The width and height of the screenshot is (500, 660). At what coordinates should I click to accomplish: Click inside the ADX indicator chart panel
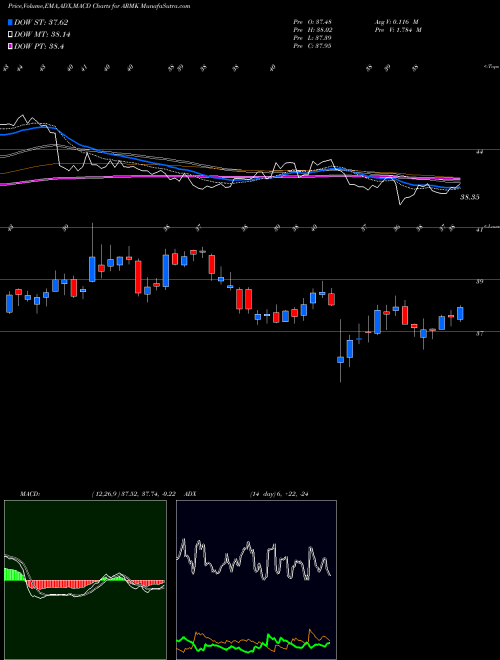256,580
